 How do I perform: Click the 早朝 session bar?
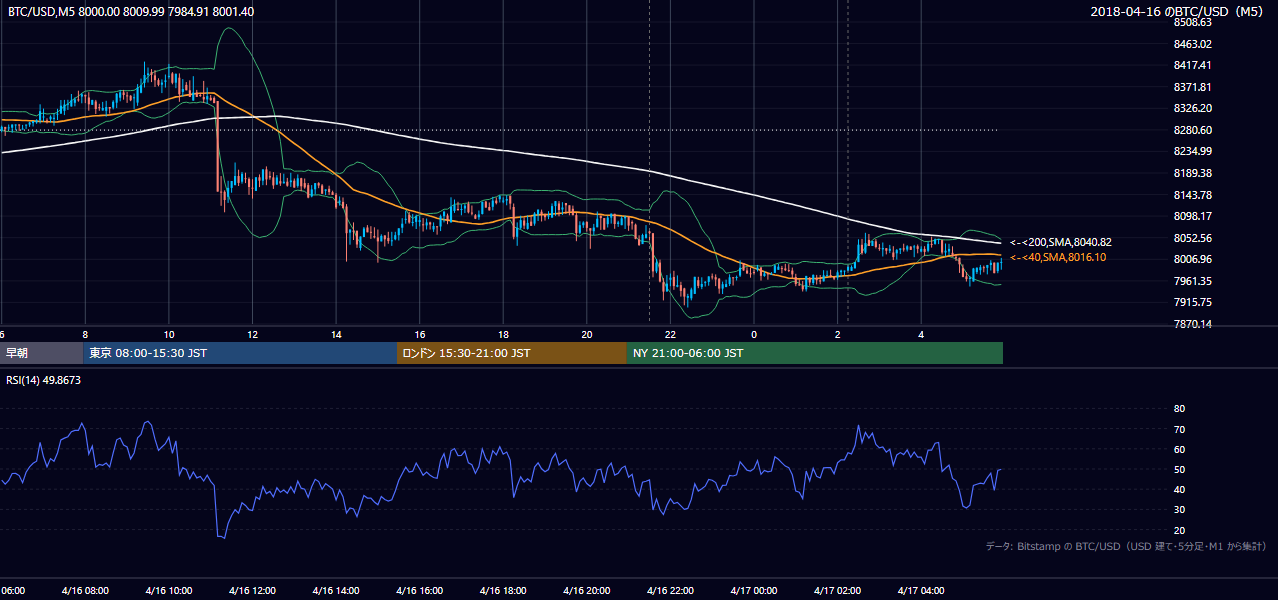41,353
